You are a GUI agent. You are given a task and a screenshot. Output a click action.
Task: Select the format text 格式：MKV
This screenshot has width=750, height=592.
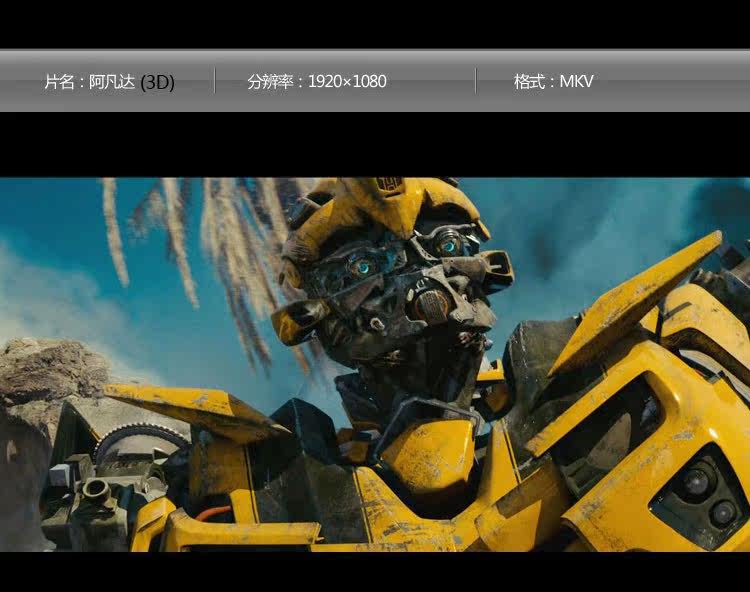point(553,81)
